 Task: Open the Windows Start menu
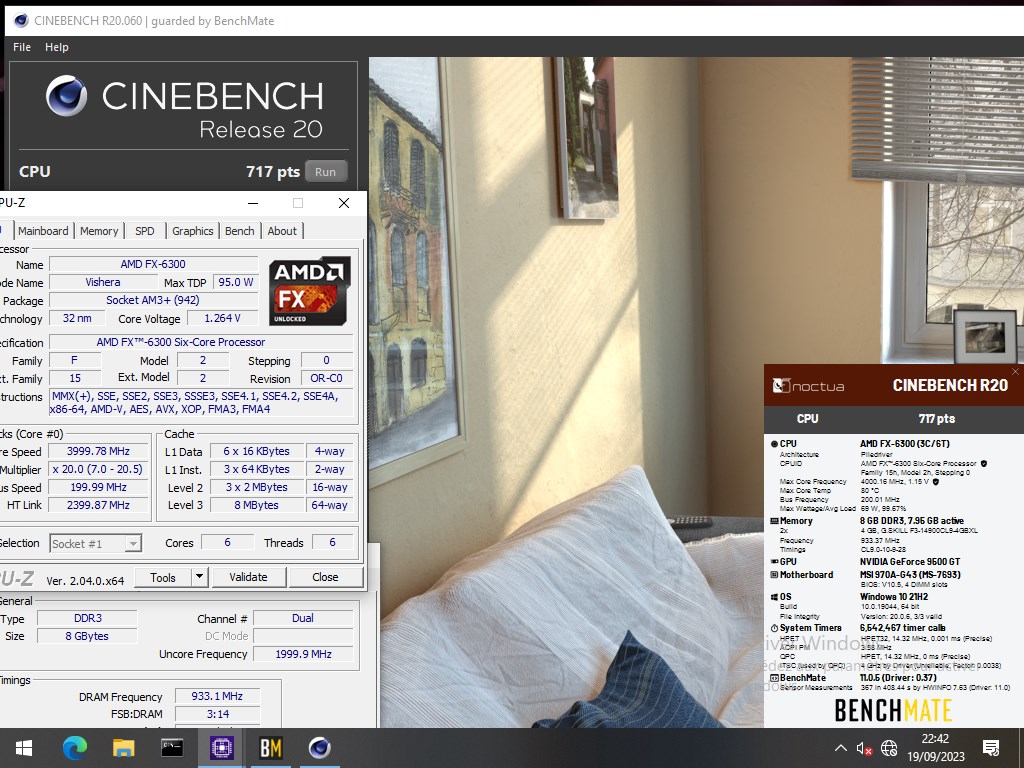click(24, 748)
